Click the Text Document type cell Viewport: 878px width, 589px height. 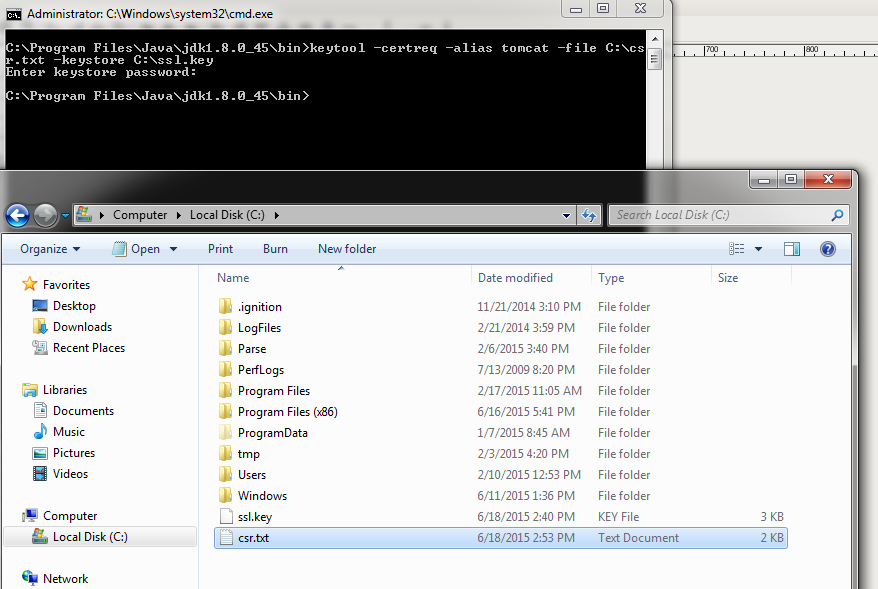(x=638, y=537)
